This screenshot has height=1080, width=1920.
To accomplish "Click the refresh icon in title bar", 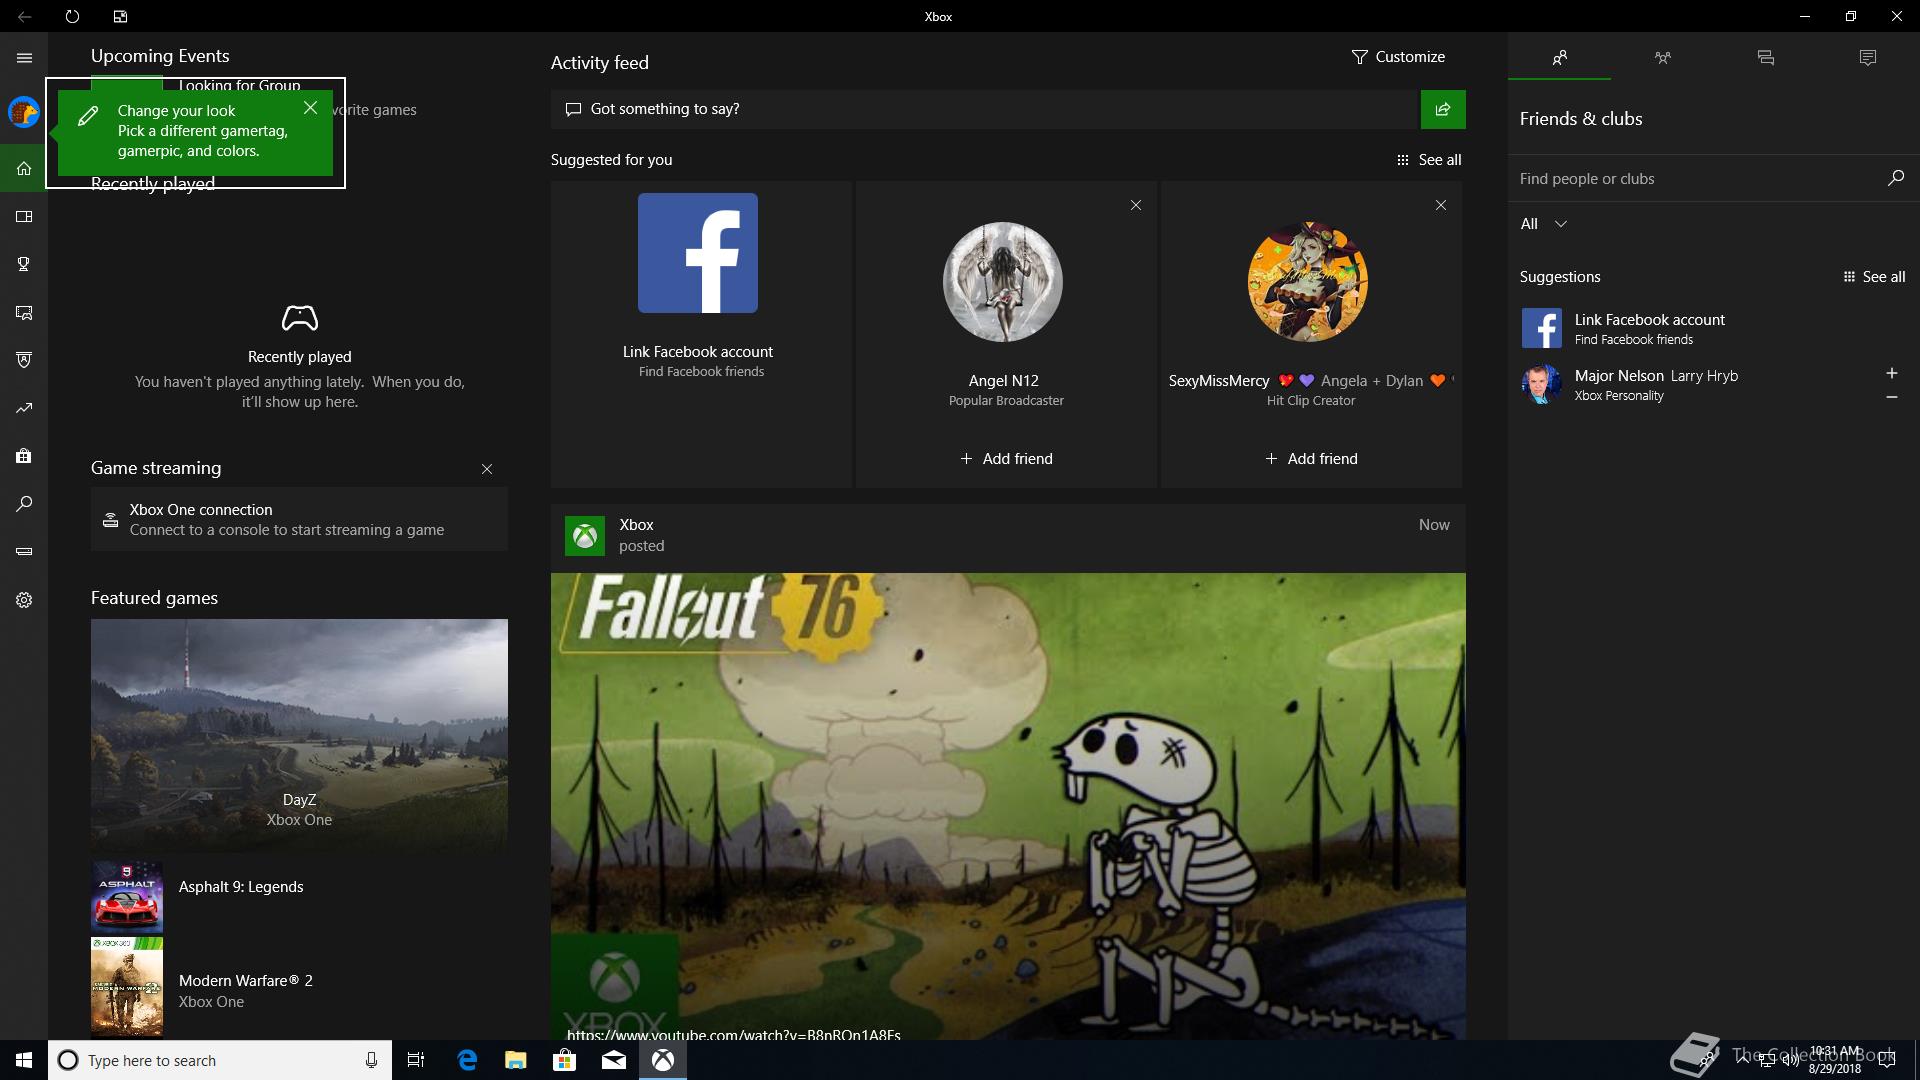I will pyautogui.click(x=72, y=16).
